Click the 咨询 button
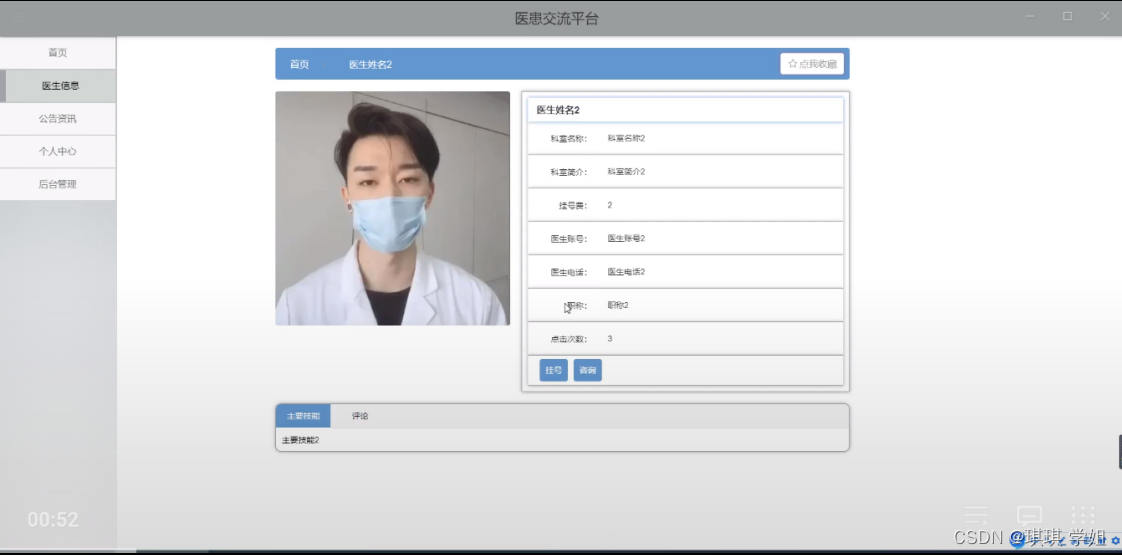The height and width of the screenshot is (556, 1122). point(587,370)
